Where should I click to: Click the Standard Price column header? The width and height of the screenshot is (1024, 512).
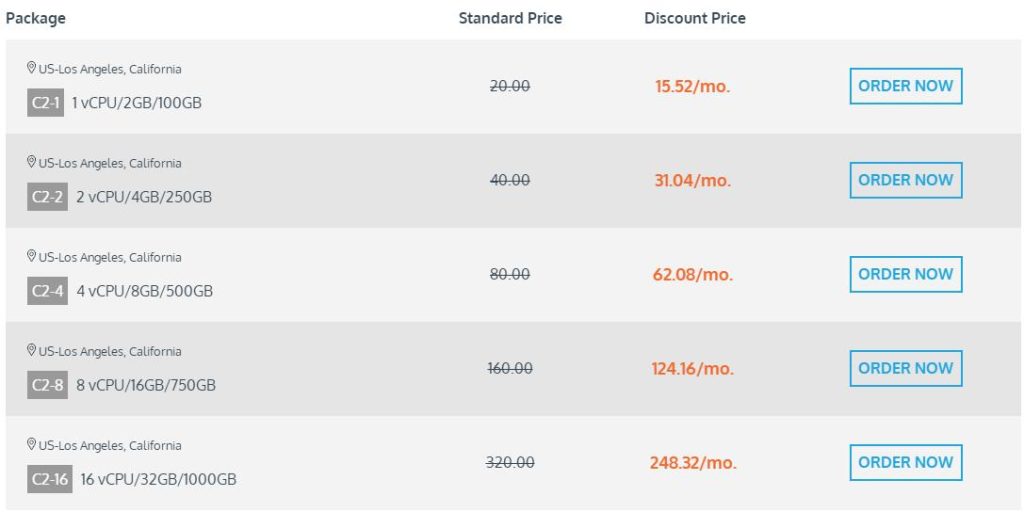tap(510, 18)
